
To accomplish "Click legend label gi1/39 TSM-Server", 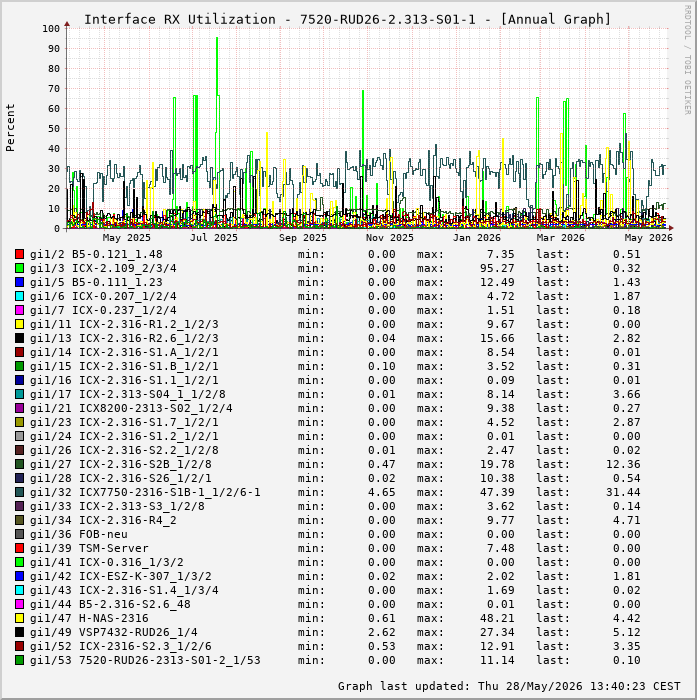I will coord(89,548).
